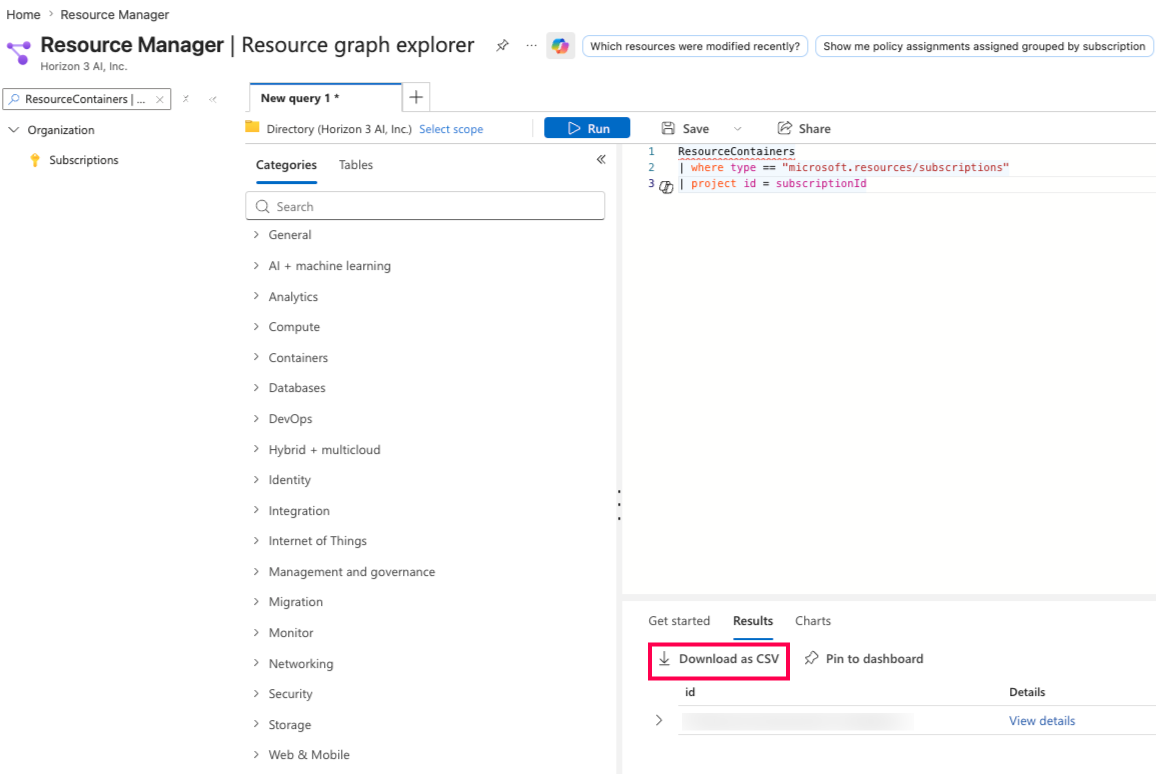The image size is (1156, 774).
Task: Click the 'Details' column header
Action: click(1026, 692)
